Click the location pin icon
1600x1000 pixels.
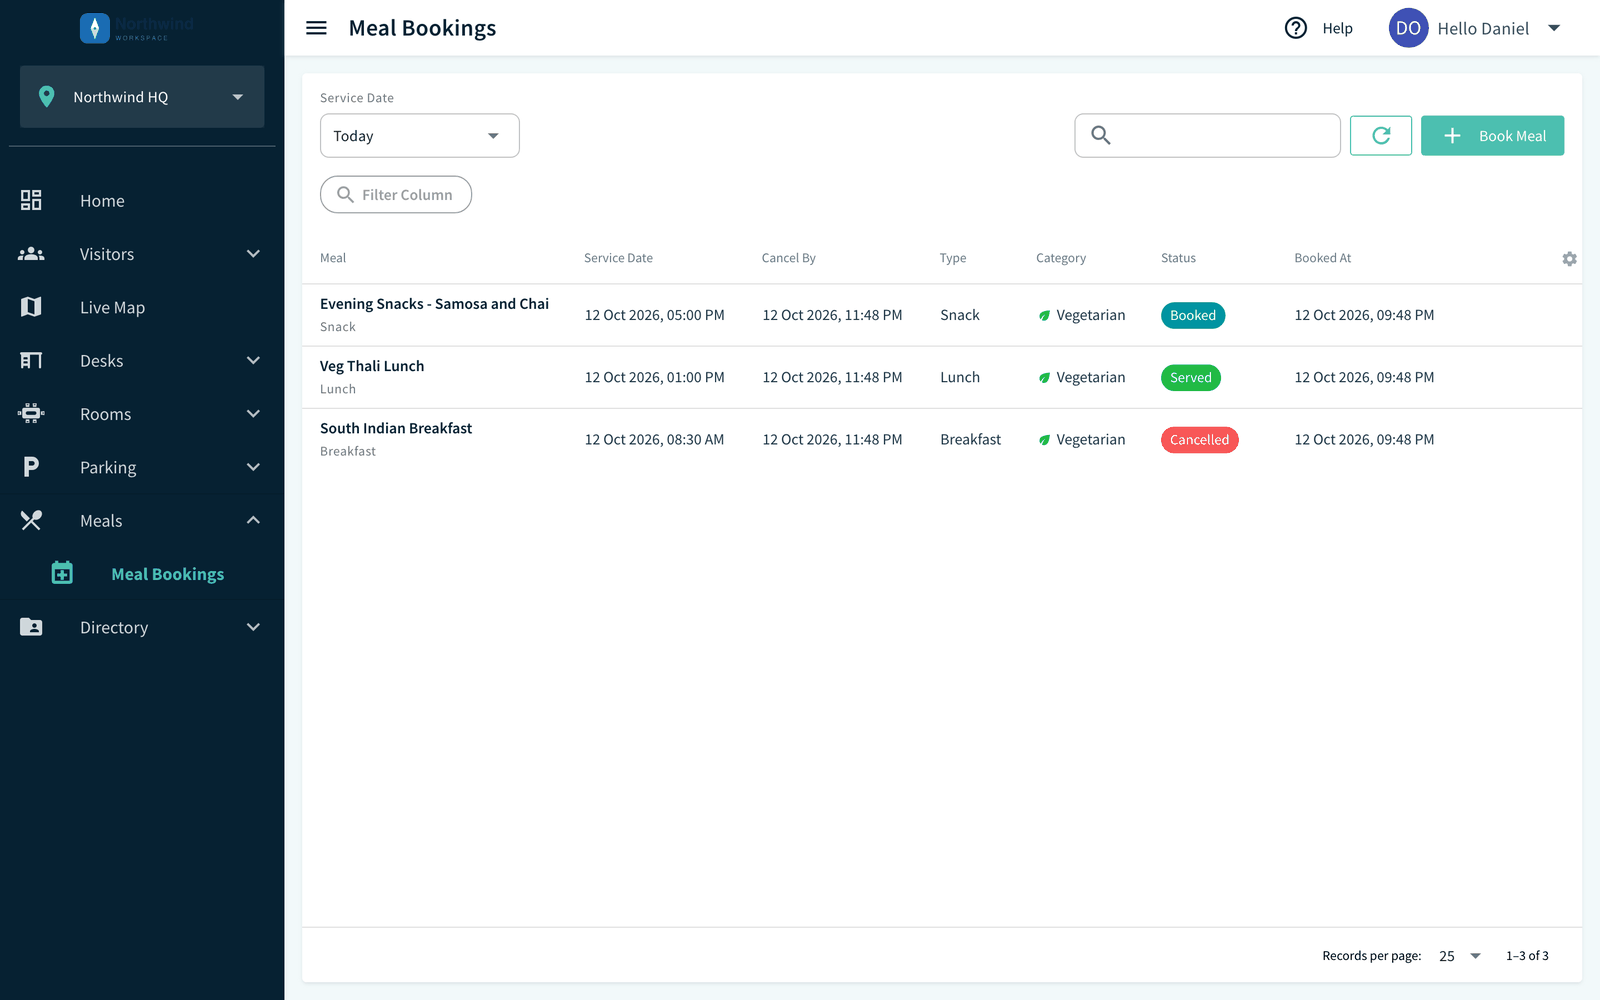tap(46, 97)
